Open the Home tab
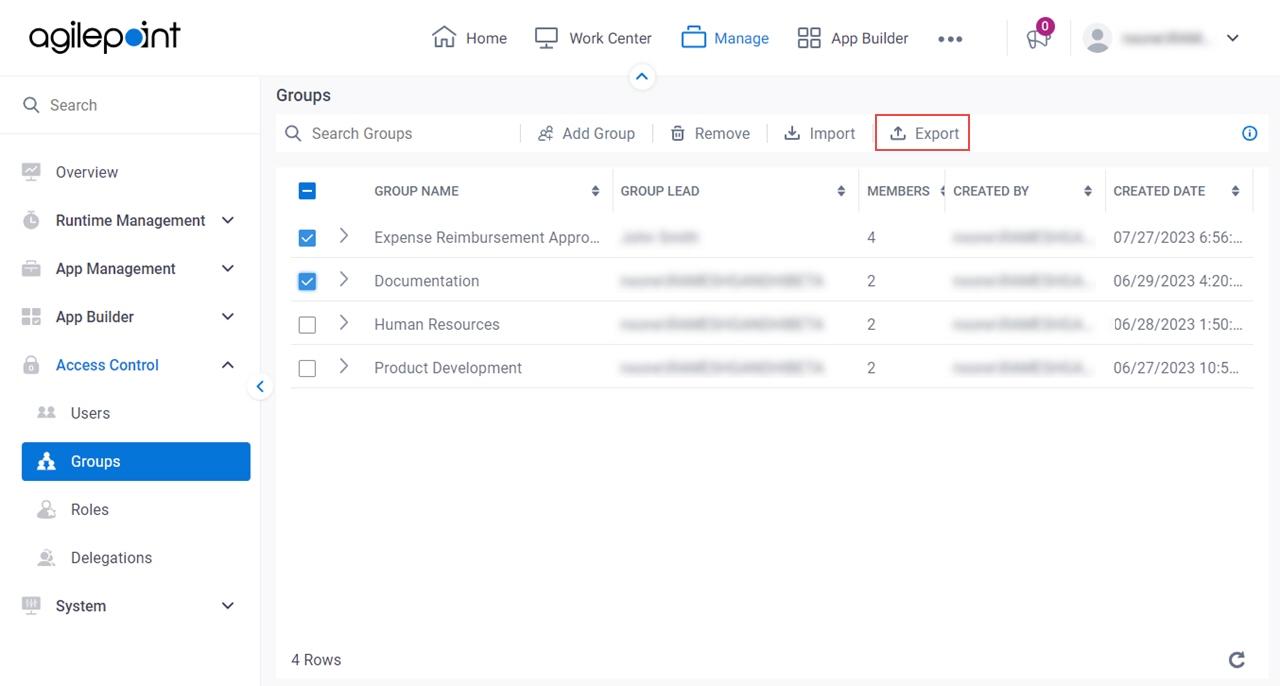 click(x=469, y=38)
